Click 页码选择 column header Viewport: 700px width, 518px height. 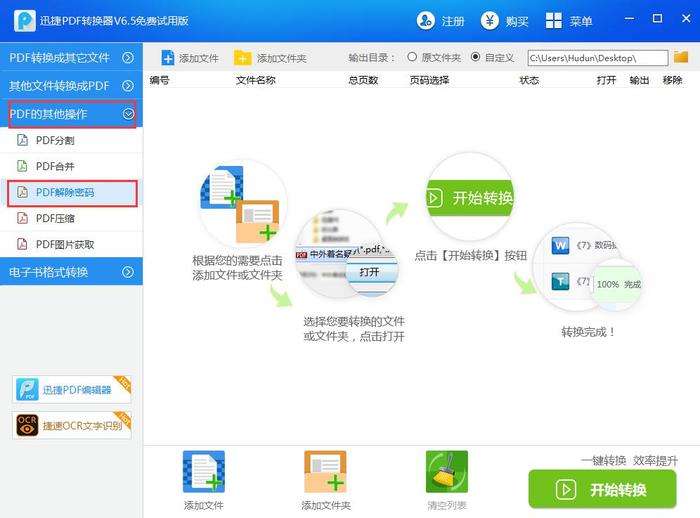pyautogui.click(x=429, y=80)
